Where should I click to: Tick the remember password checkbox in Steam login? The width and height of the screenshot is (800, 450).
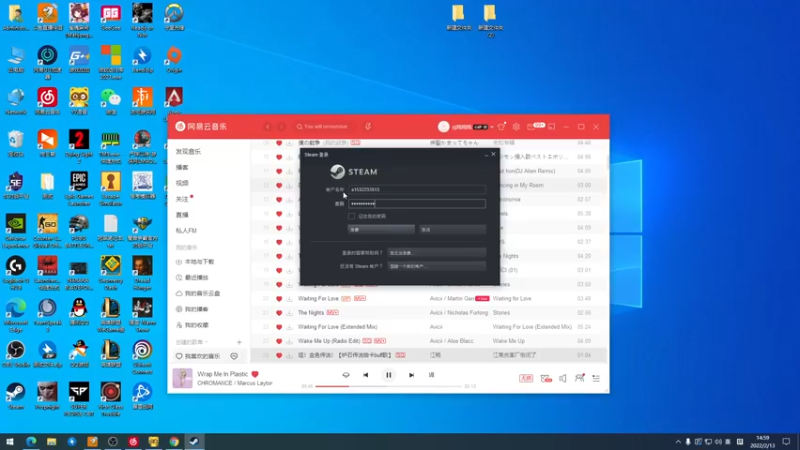(352, 216)
